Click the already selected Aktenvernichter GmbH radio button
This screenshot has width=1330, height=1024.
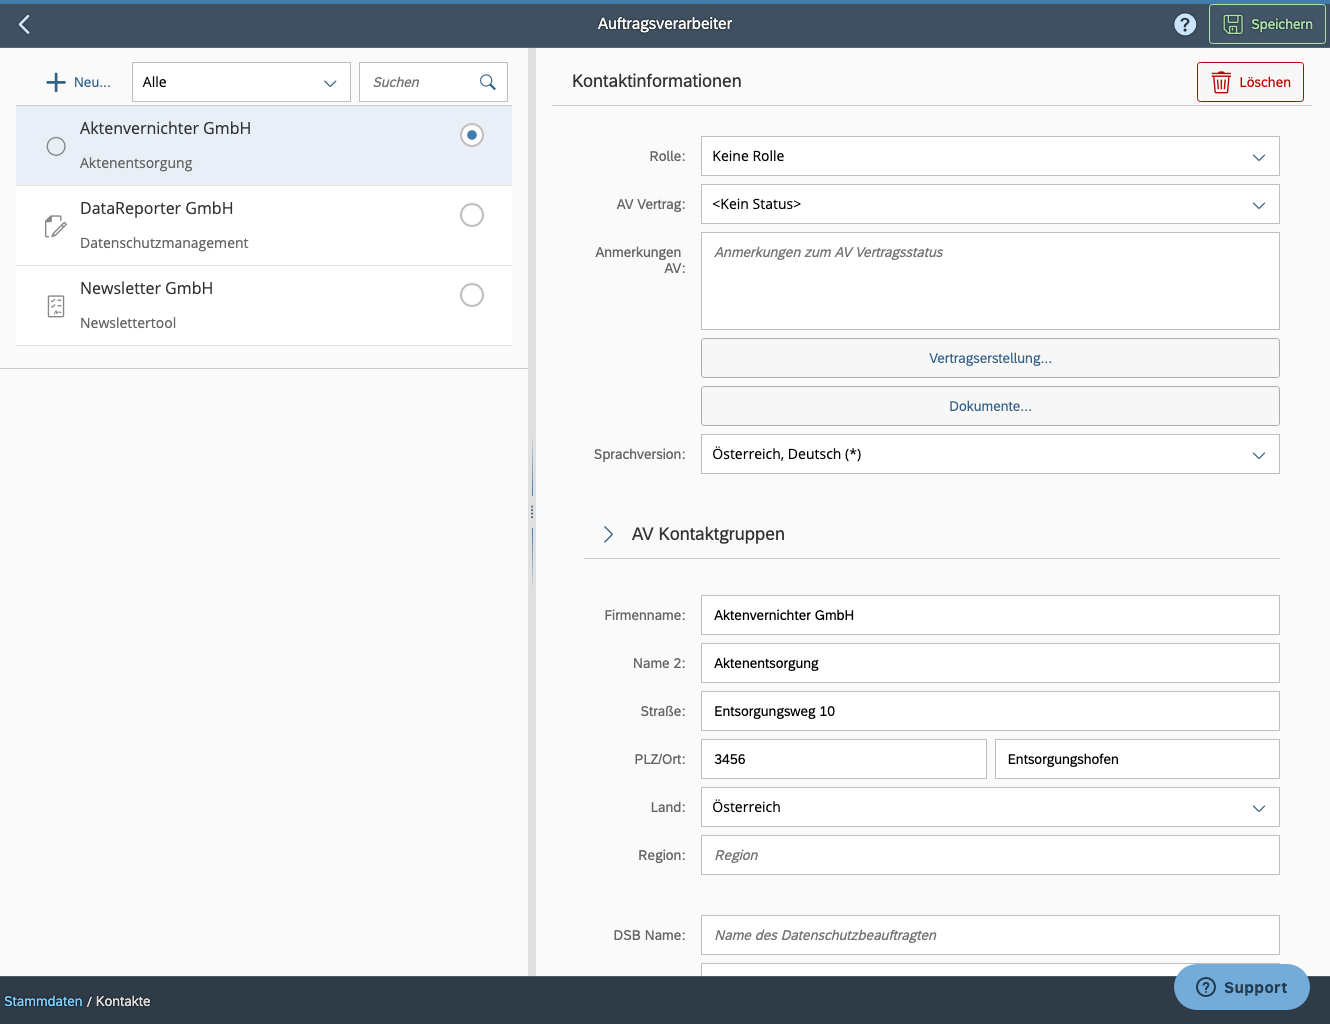471,134
